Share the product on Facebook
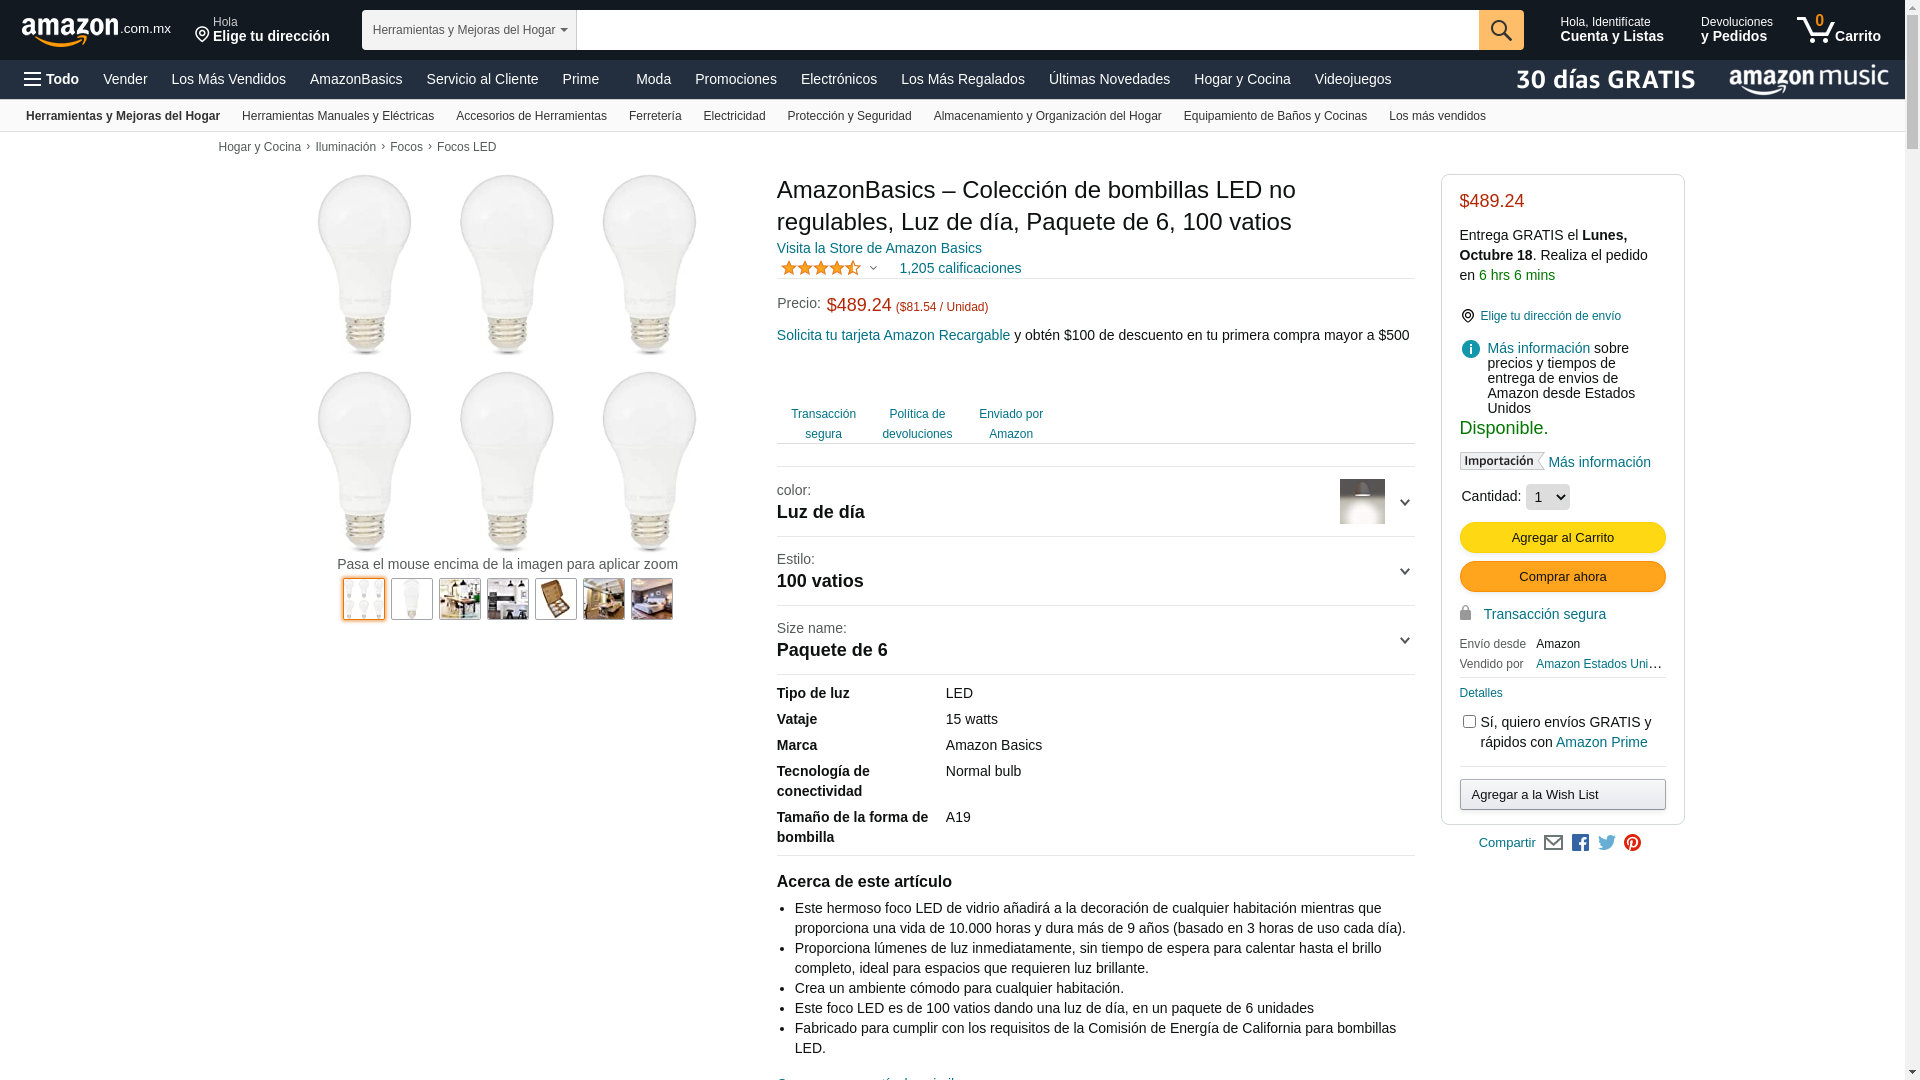1920x1080 pixels. tap(1580, 843)
